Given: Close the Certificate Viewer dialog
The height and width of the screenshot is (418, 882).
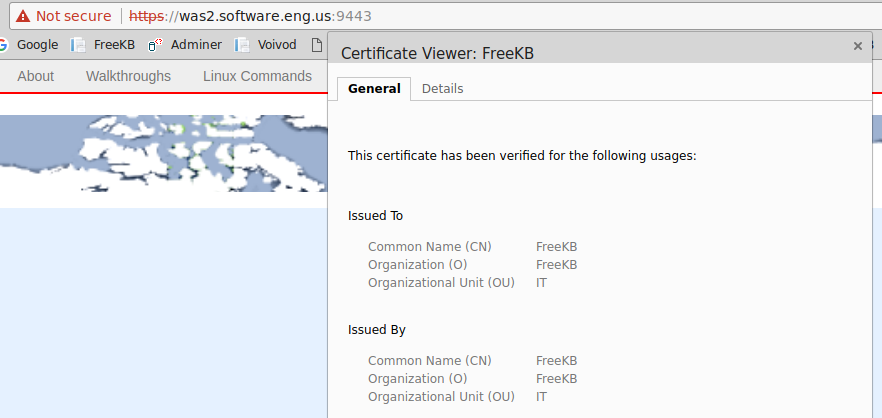Looking at the screenshot, I should 858,46.
